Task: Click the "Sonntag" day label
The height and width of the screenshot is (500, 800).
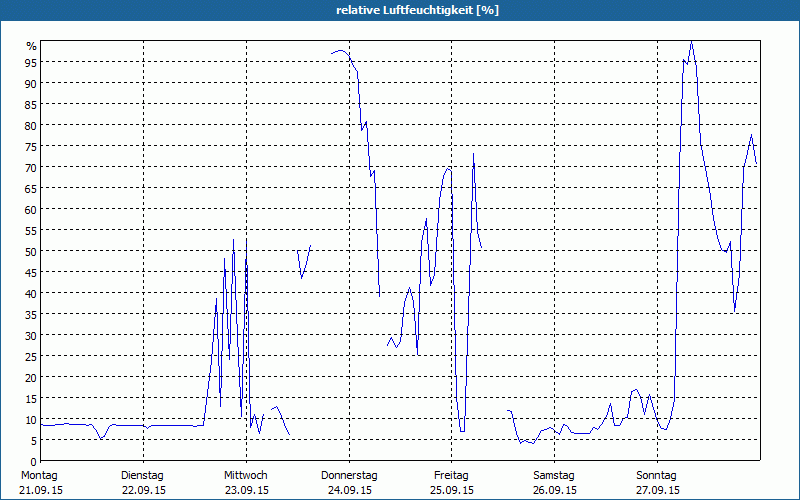Action: click(x=657, y=475)
